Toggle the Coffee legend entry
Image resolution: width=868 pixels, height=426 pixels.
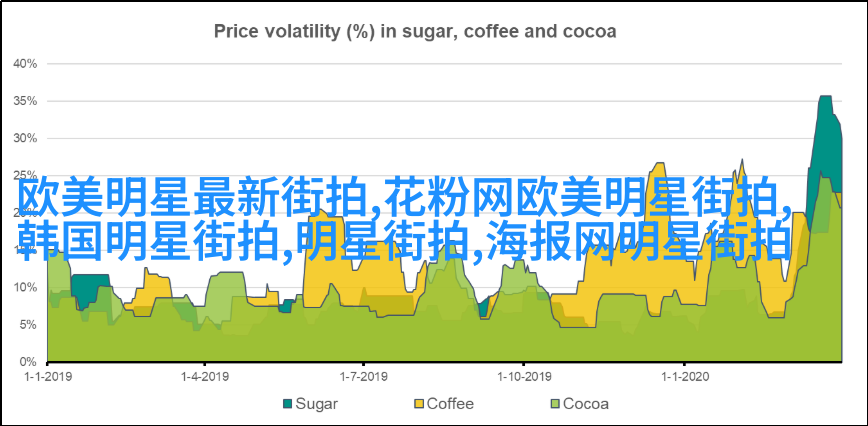443,404
